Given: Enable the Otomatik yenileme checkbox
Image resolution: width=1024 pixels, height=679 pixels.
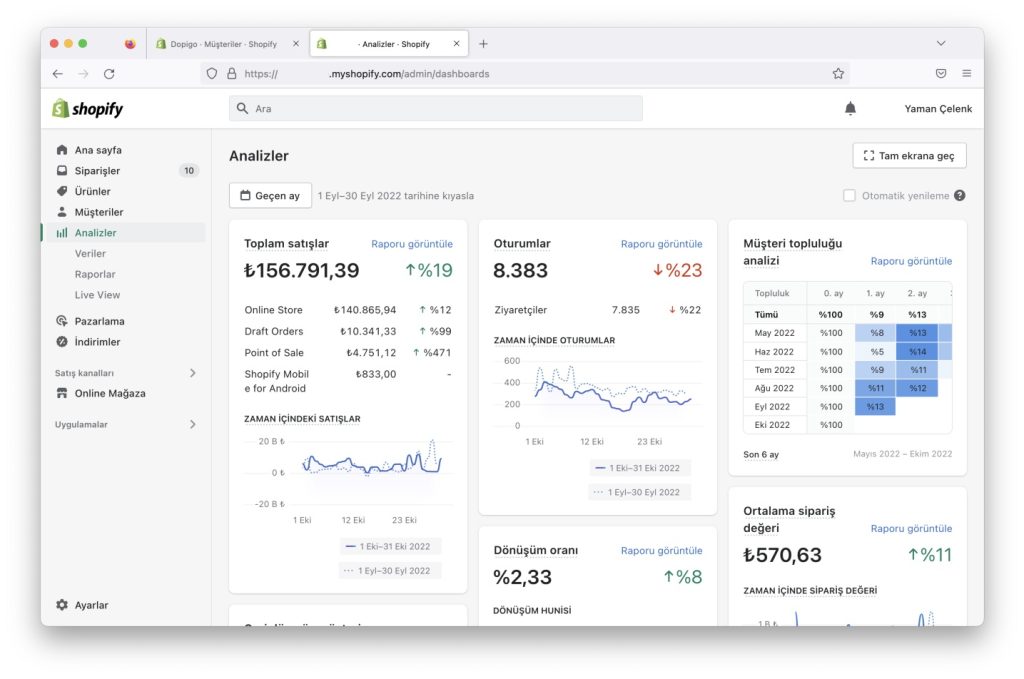Looking at the screenshot, I should [849, 196].
